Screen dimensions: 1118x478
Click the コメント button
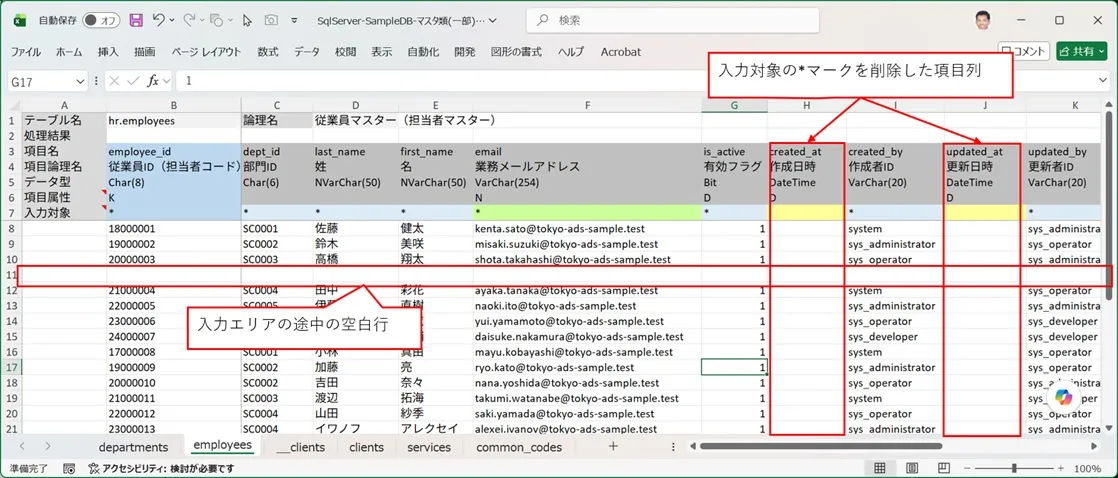pos(1023,51)
